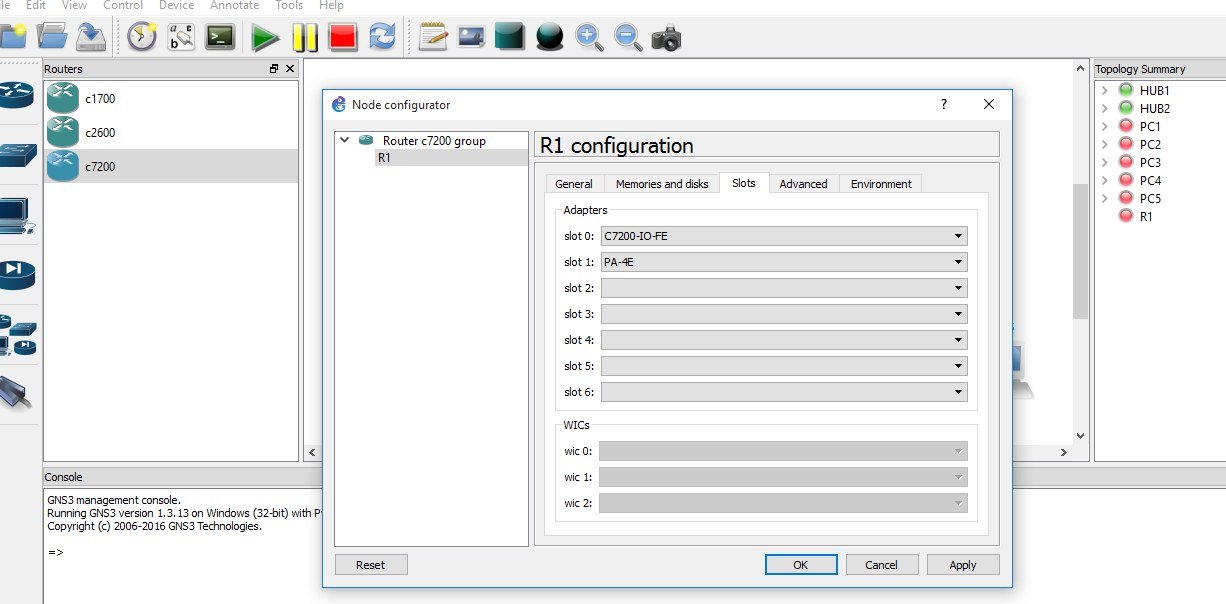Draw an ellipse tool icon
The height and width of the screenshot is (604, 1226).
(550, 37)
